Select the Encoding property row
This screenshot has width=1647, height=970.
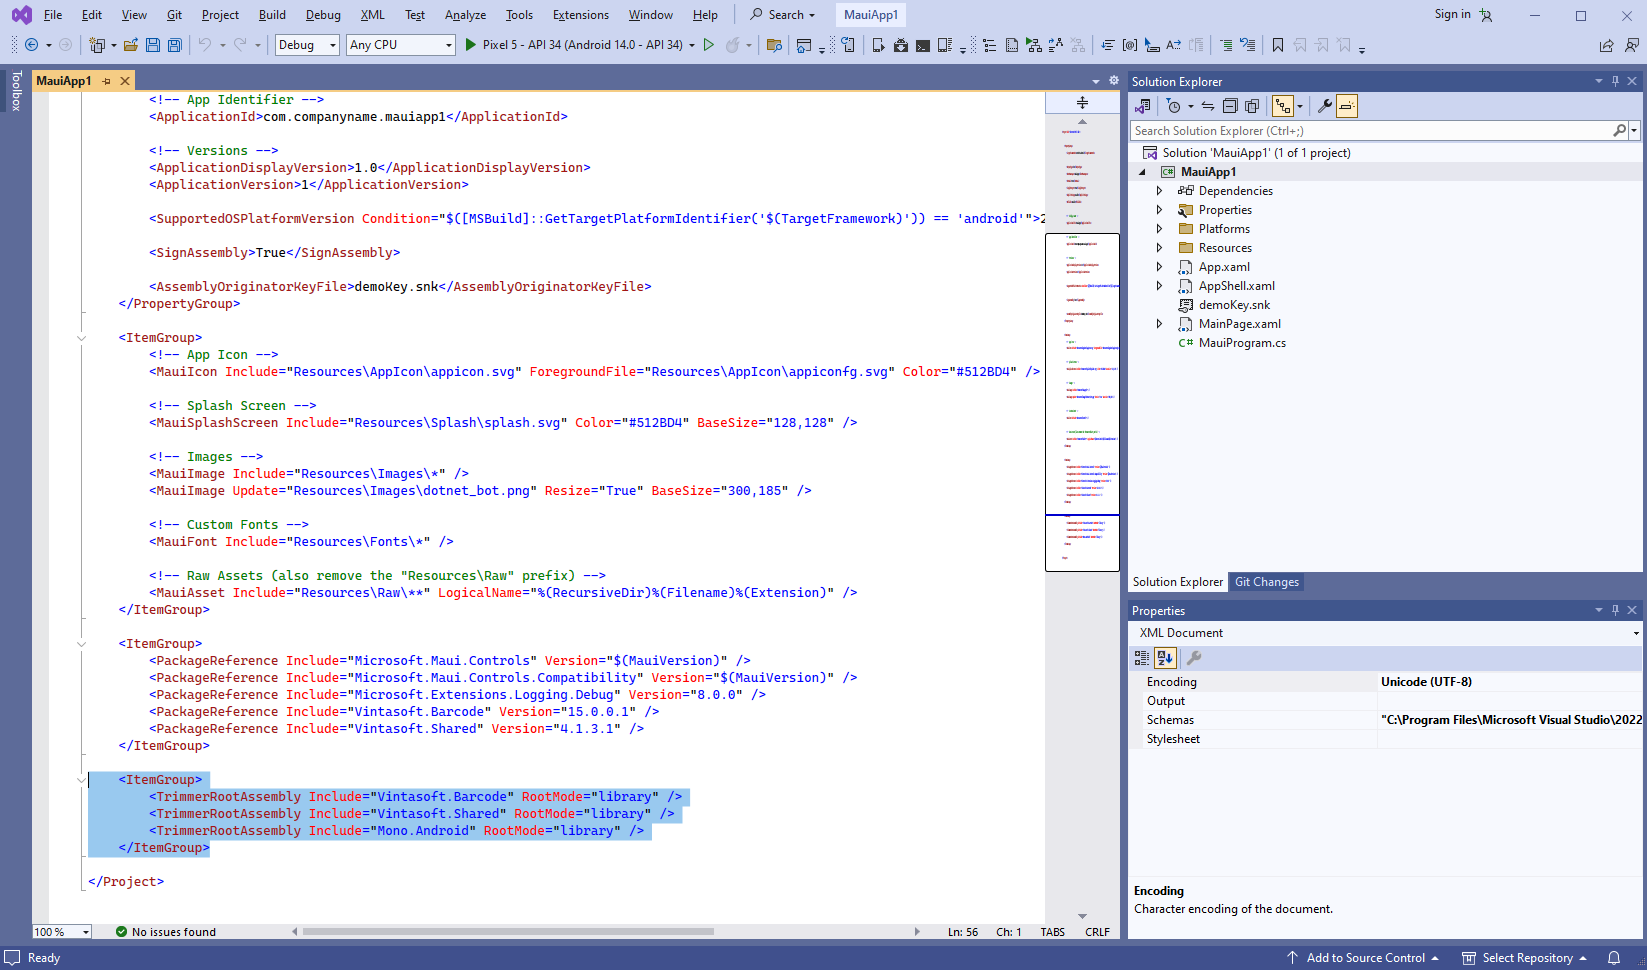coord(1386,682)
